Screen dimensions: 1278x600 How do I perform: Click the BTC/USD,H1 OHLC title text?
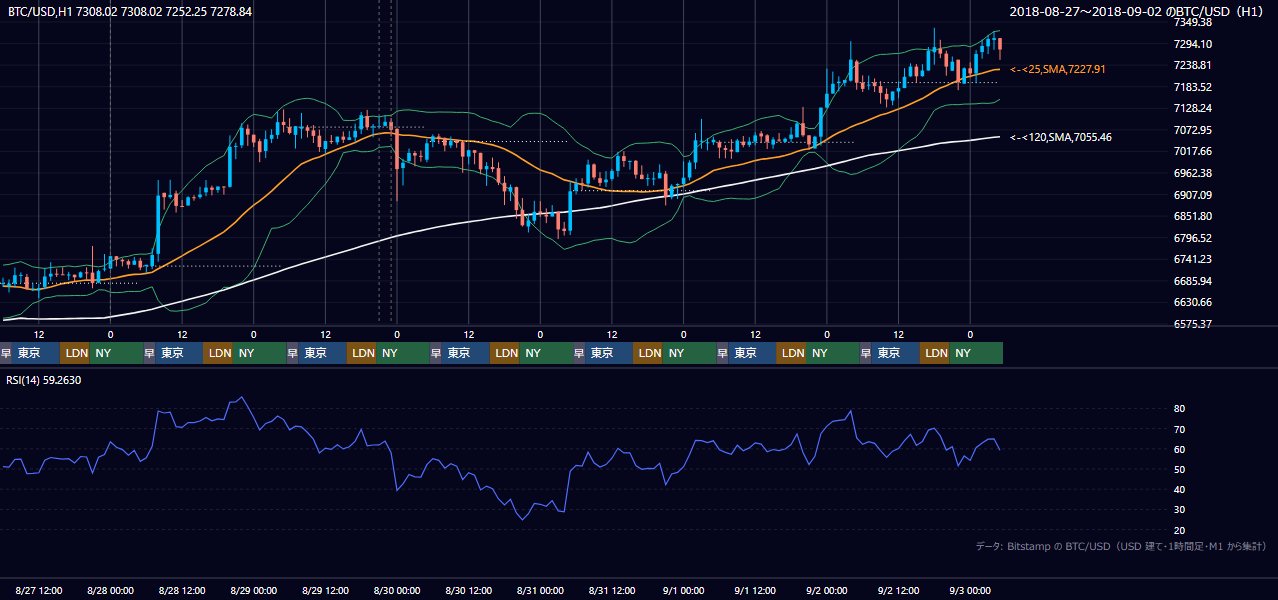[x=130, y=11]
